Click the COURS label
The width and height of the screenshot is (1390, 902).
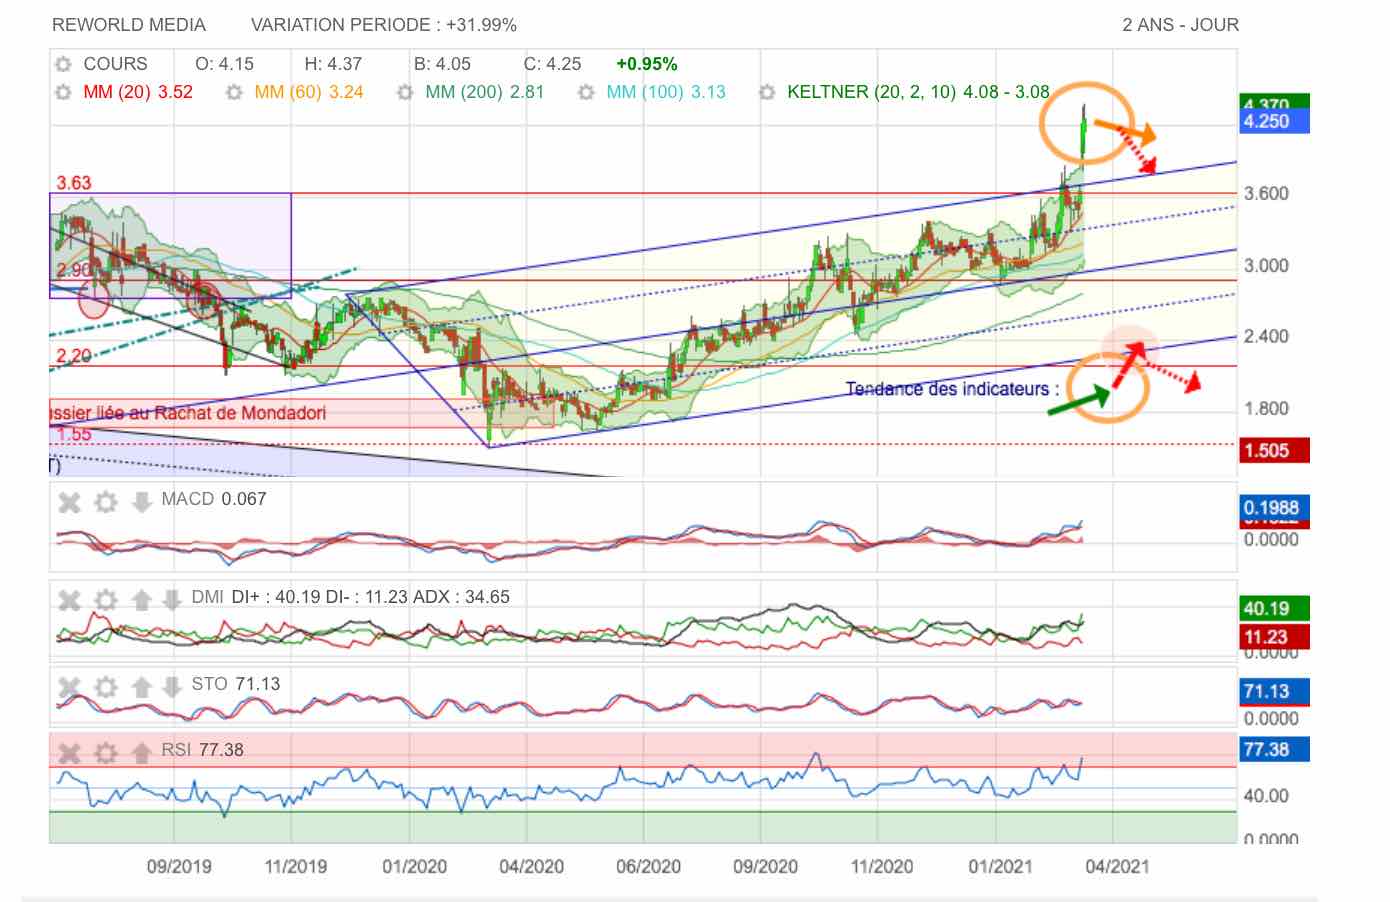pos(115,64)
